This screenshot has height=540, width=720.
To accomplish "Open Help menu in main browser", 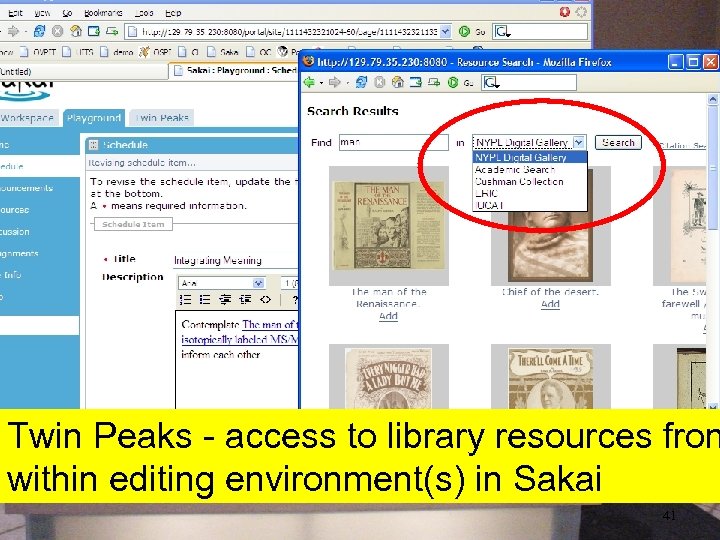I will (x=173, y=13).
